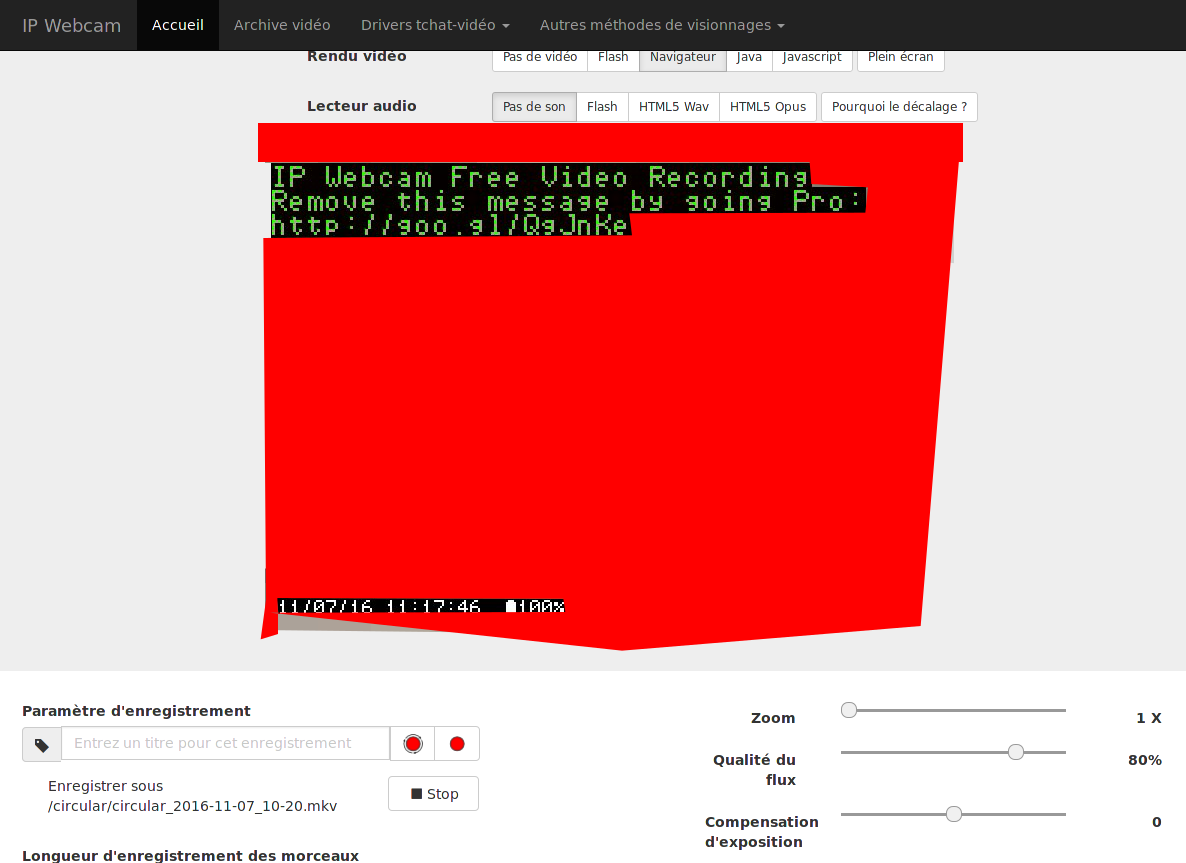The image size is (1186, 863).
Task: Select the Javascript video renderer
Action: point(812,59)
